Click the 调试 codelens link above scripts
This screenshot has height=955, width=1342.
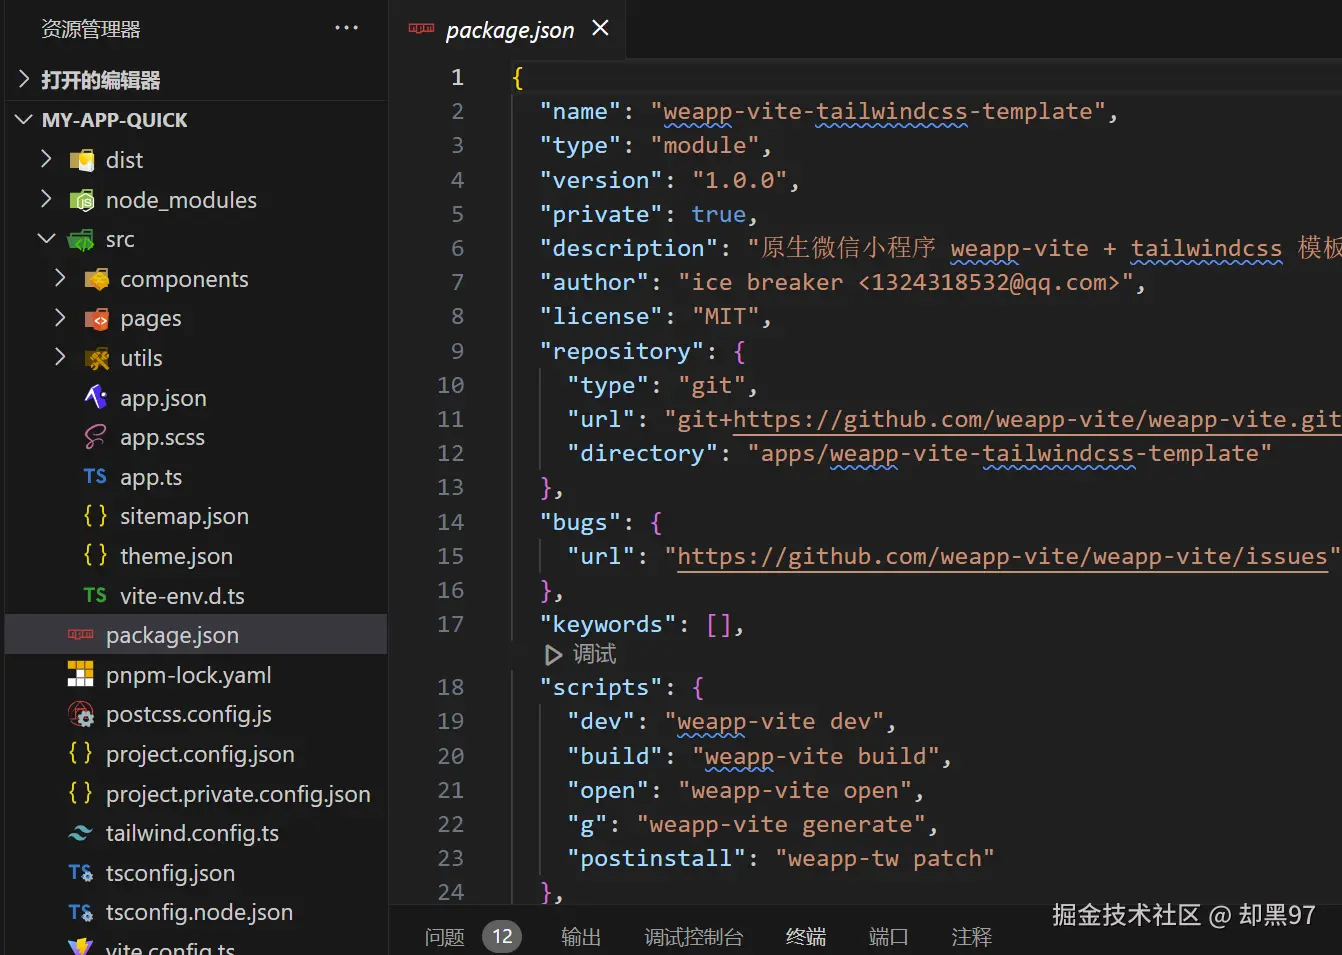pyautogui.click(x=595, y=654)
